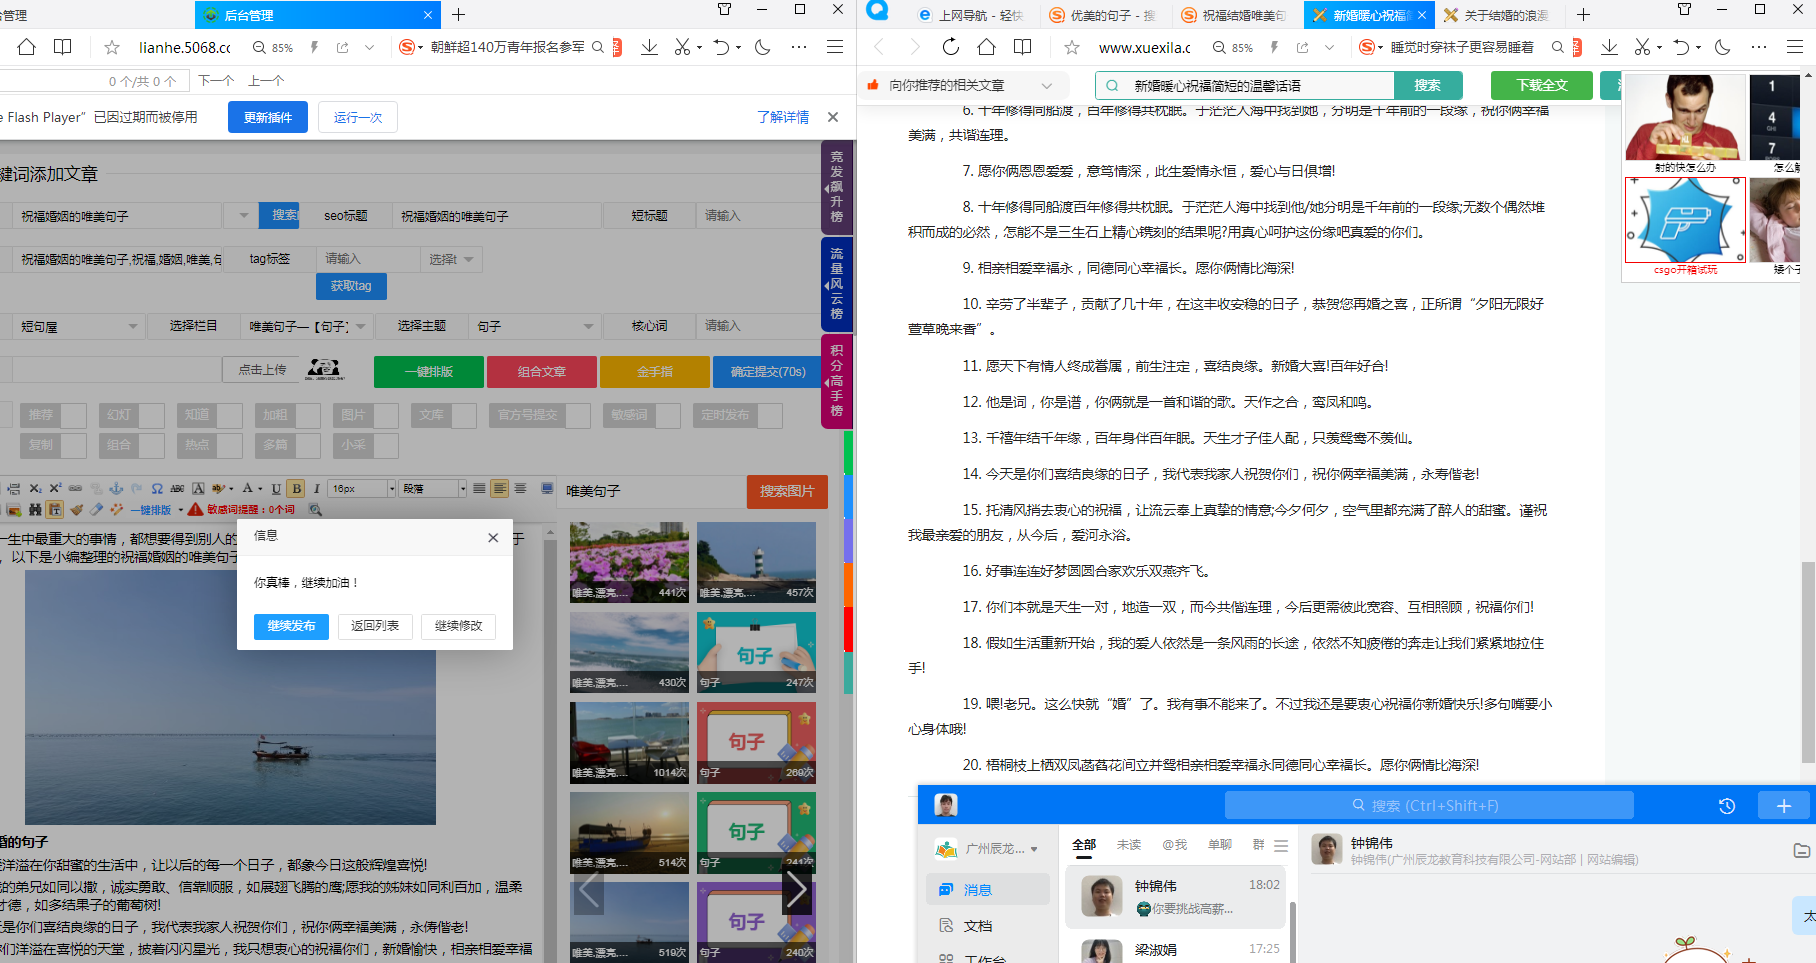Toggle bold formatting in the editor
Screen dimensions: 1816x963
pyautogui.click(x=296, y=489)
